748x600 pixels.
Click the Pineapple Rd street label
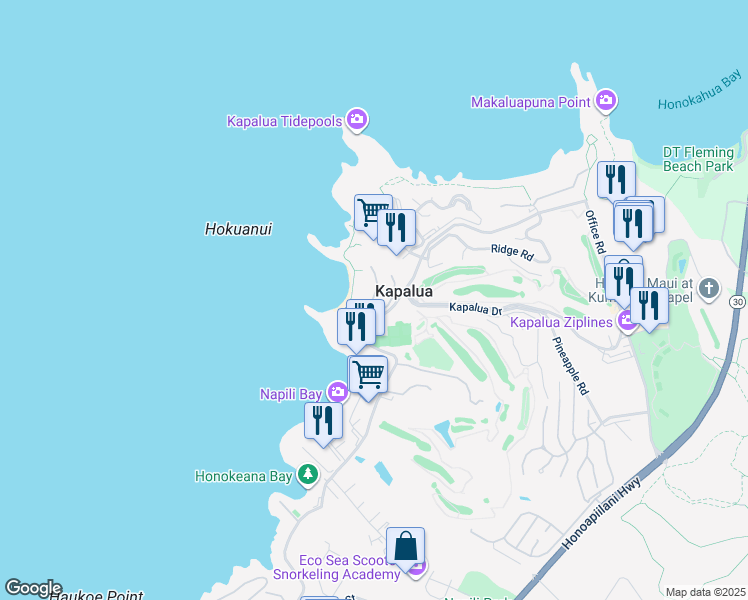(570, 366)
